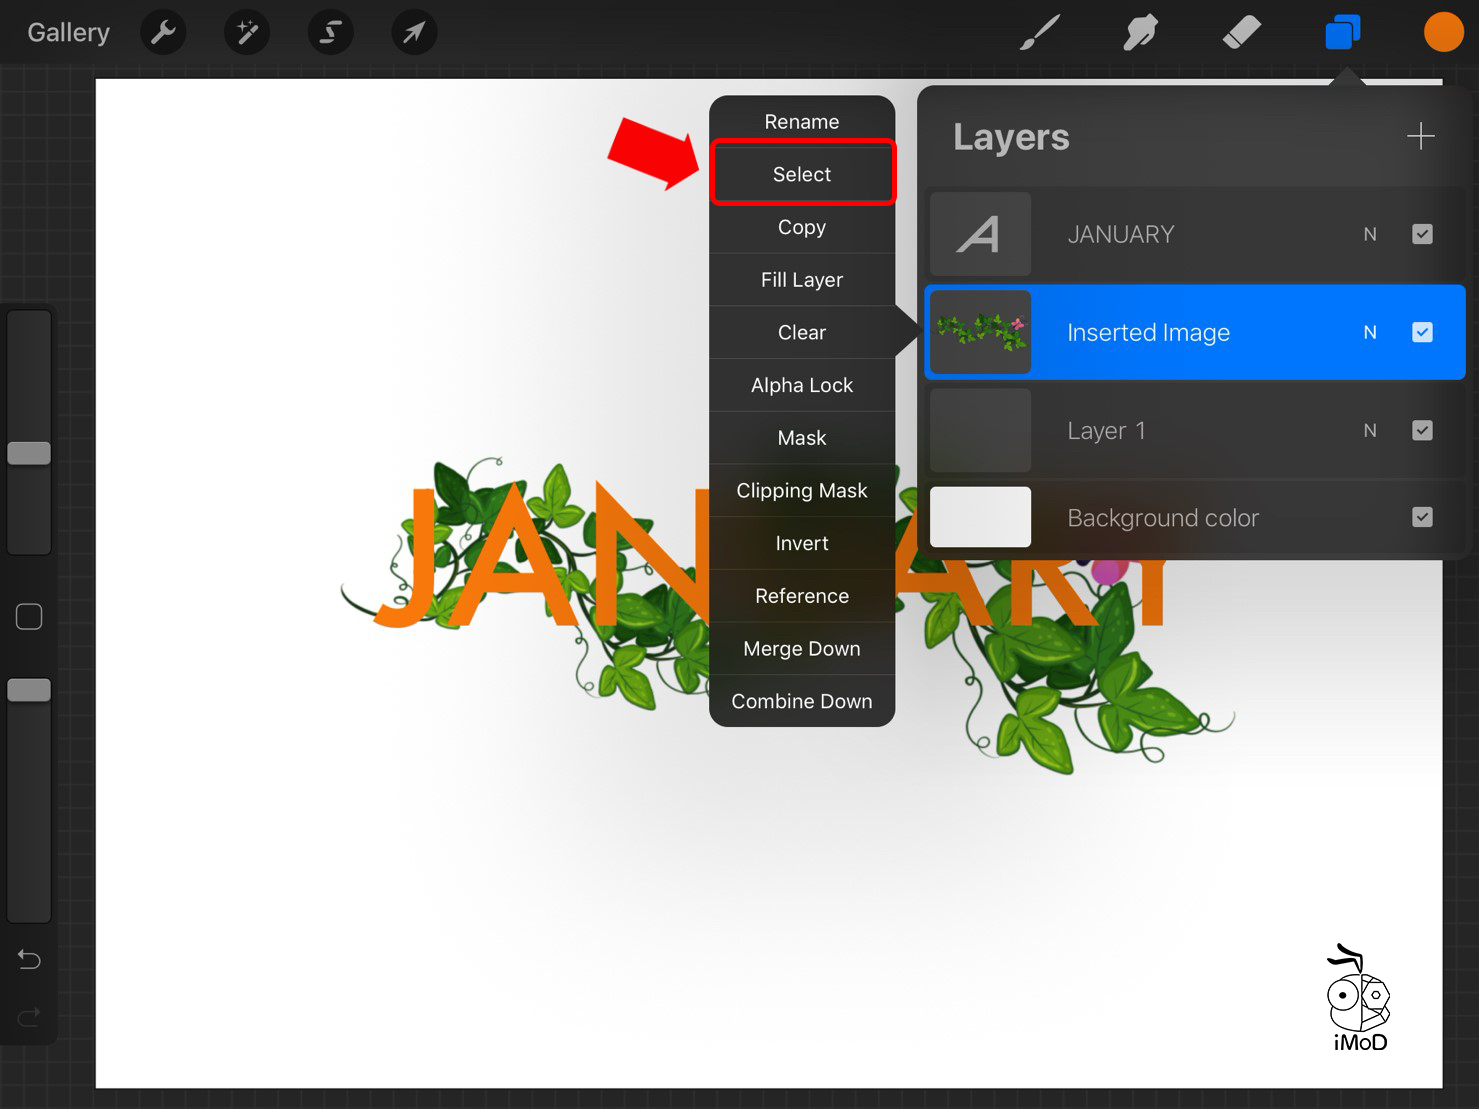
Task: Undo the last action arrow
Action: point(29,960)
